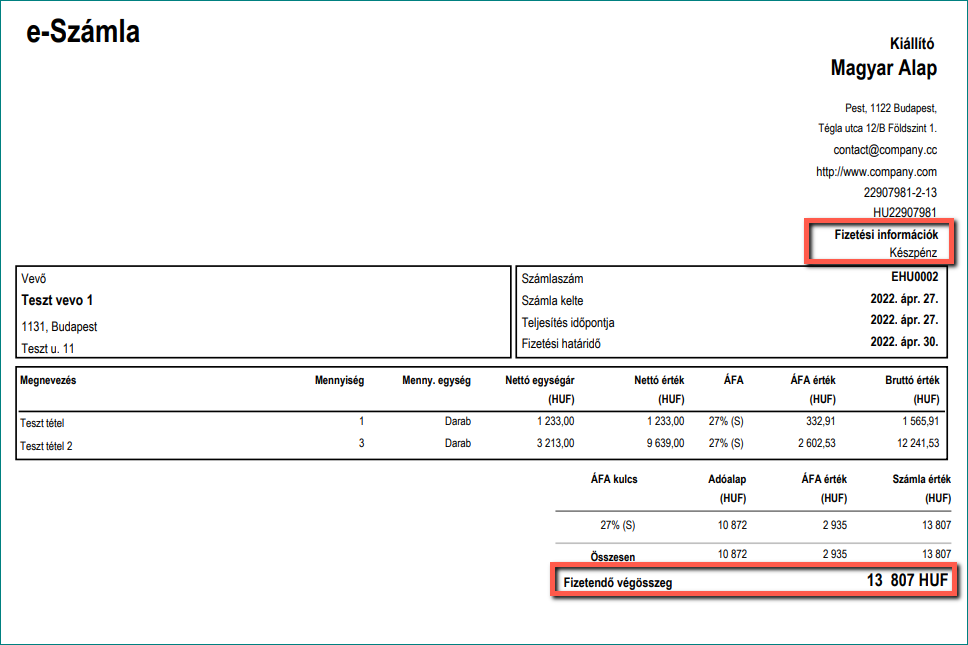Select the Fizetendő végösszeg label
Viewport: 968px width, 645px height.
(617, 583)
